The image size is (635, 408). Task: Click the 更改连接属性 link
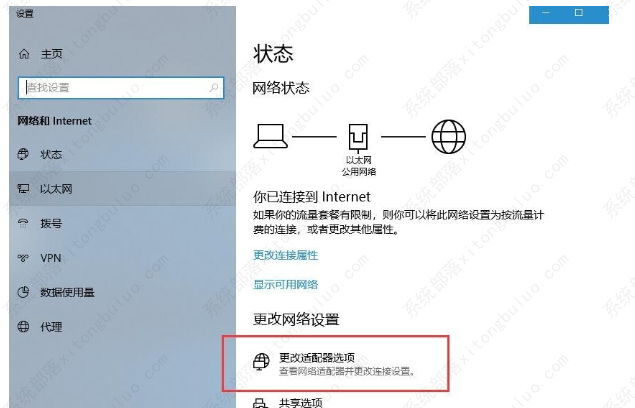(286, 255)
